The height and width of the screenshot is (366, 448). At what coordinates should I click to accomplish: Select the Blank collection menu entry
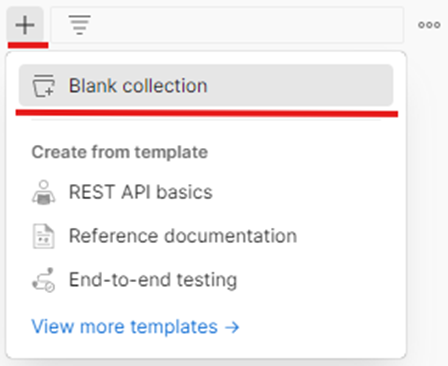pyautogui.click(x=206, y=85)
